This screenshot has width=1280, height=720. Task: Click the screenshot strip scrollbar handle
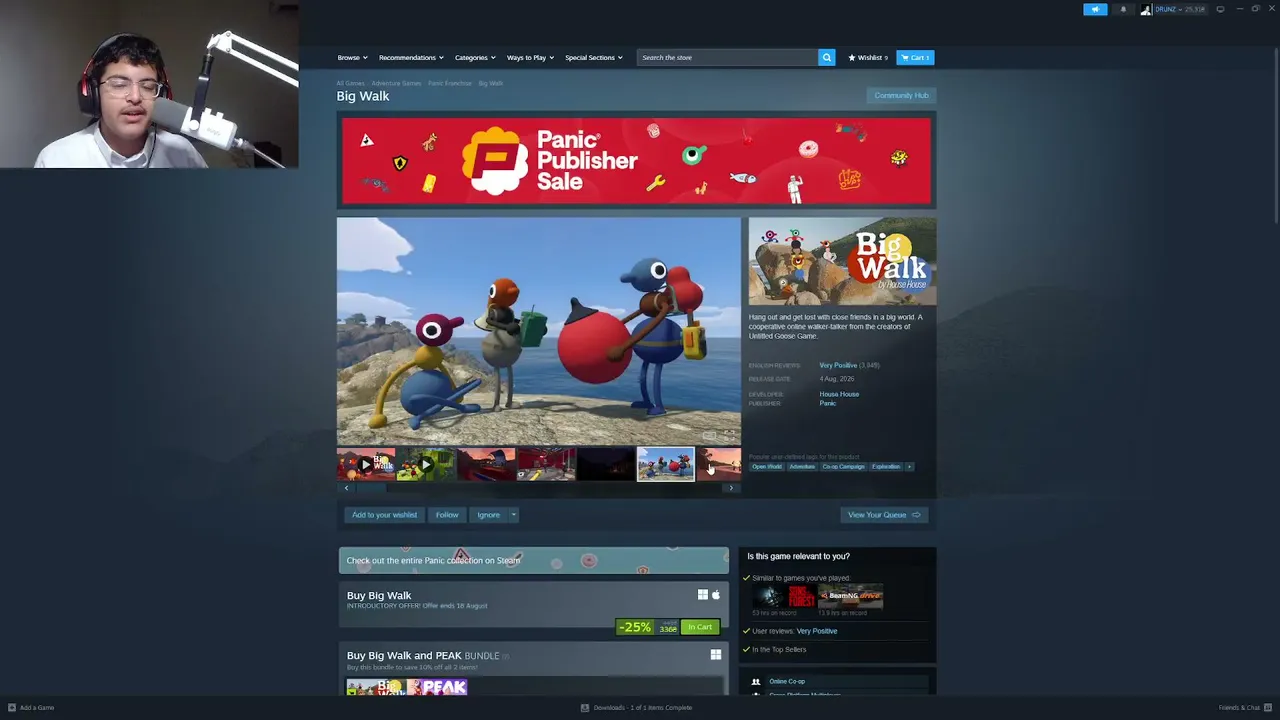[371, 488]
